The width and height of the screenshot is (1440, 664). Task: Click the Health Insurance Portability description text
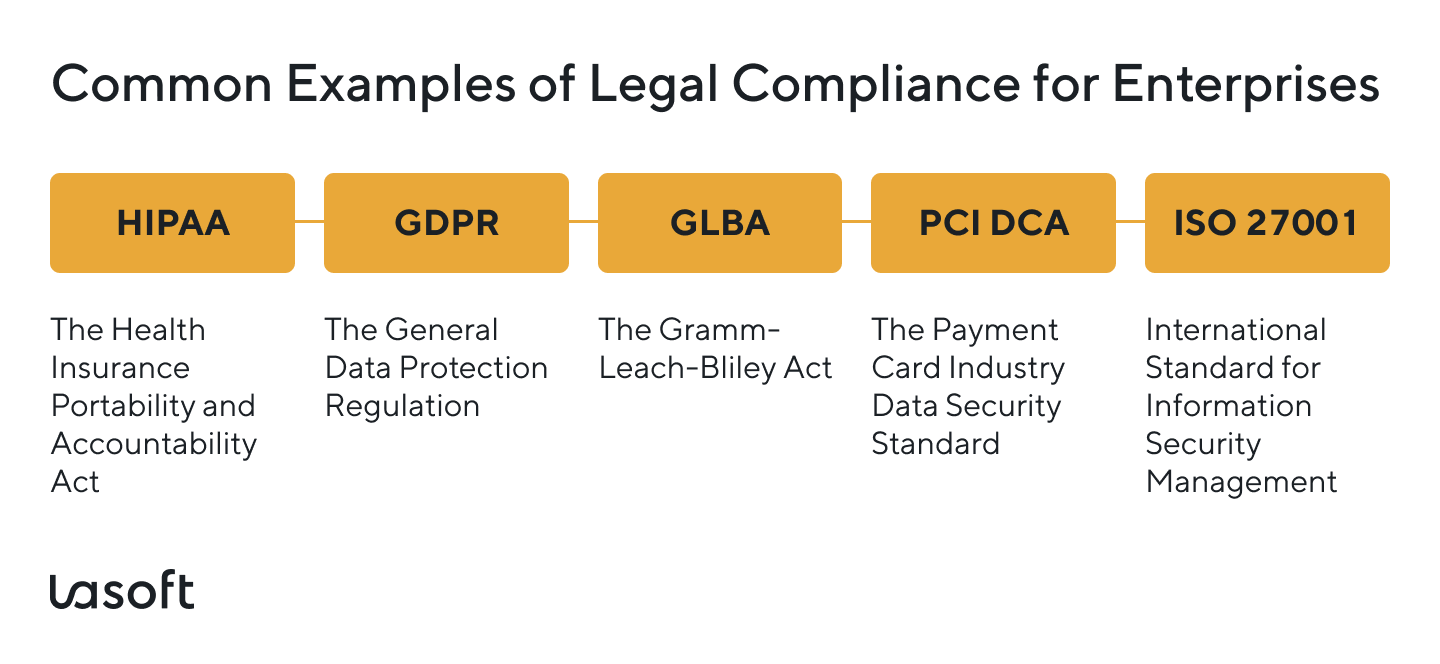[x=153, y=405]
